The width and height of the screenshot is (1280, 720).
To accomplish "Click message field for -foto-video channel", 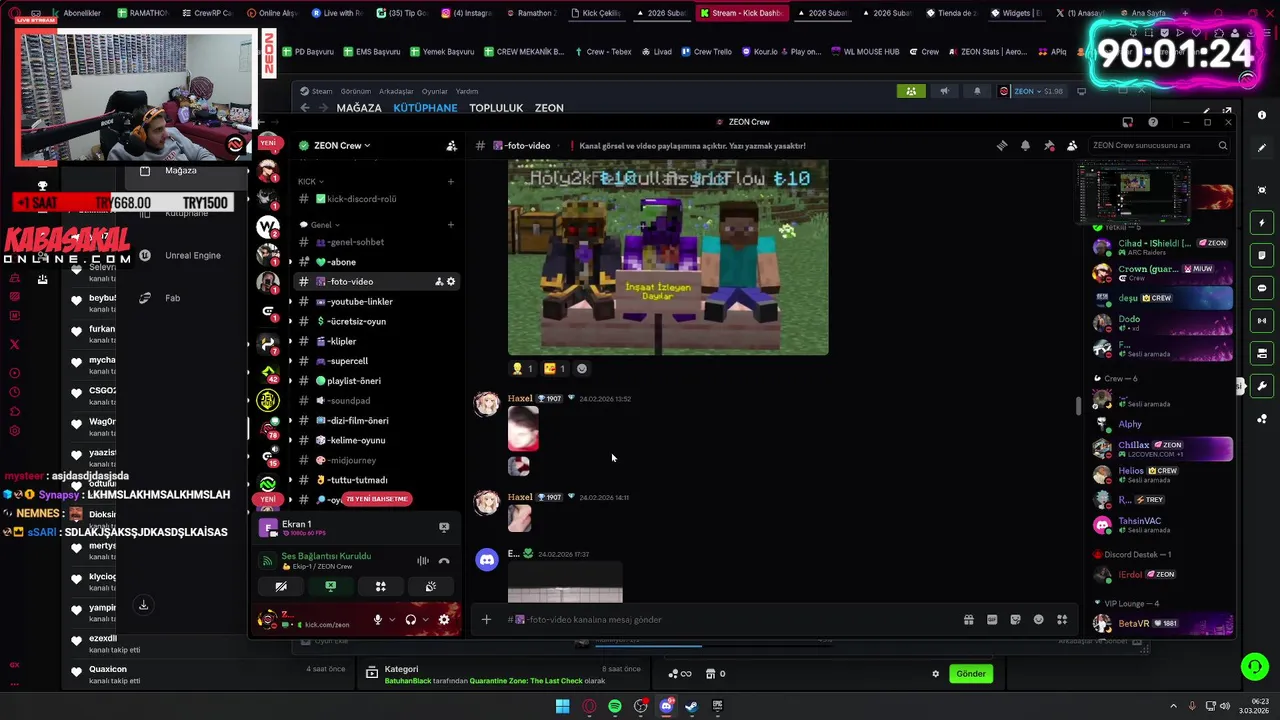I will pos(730,620).
